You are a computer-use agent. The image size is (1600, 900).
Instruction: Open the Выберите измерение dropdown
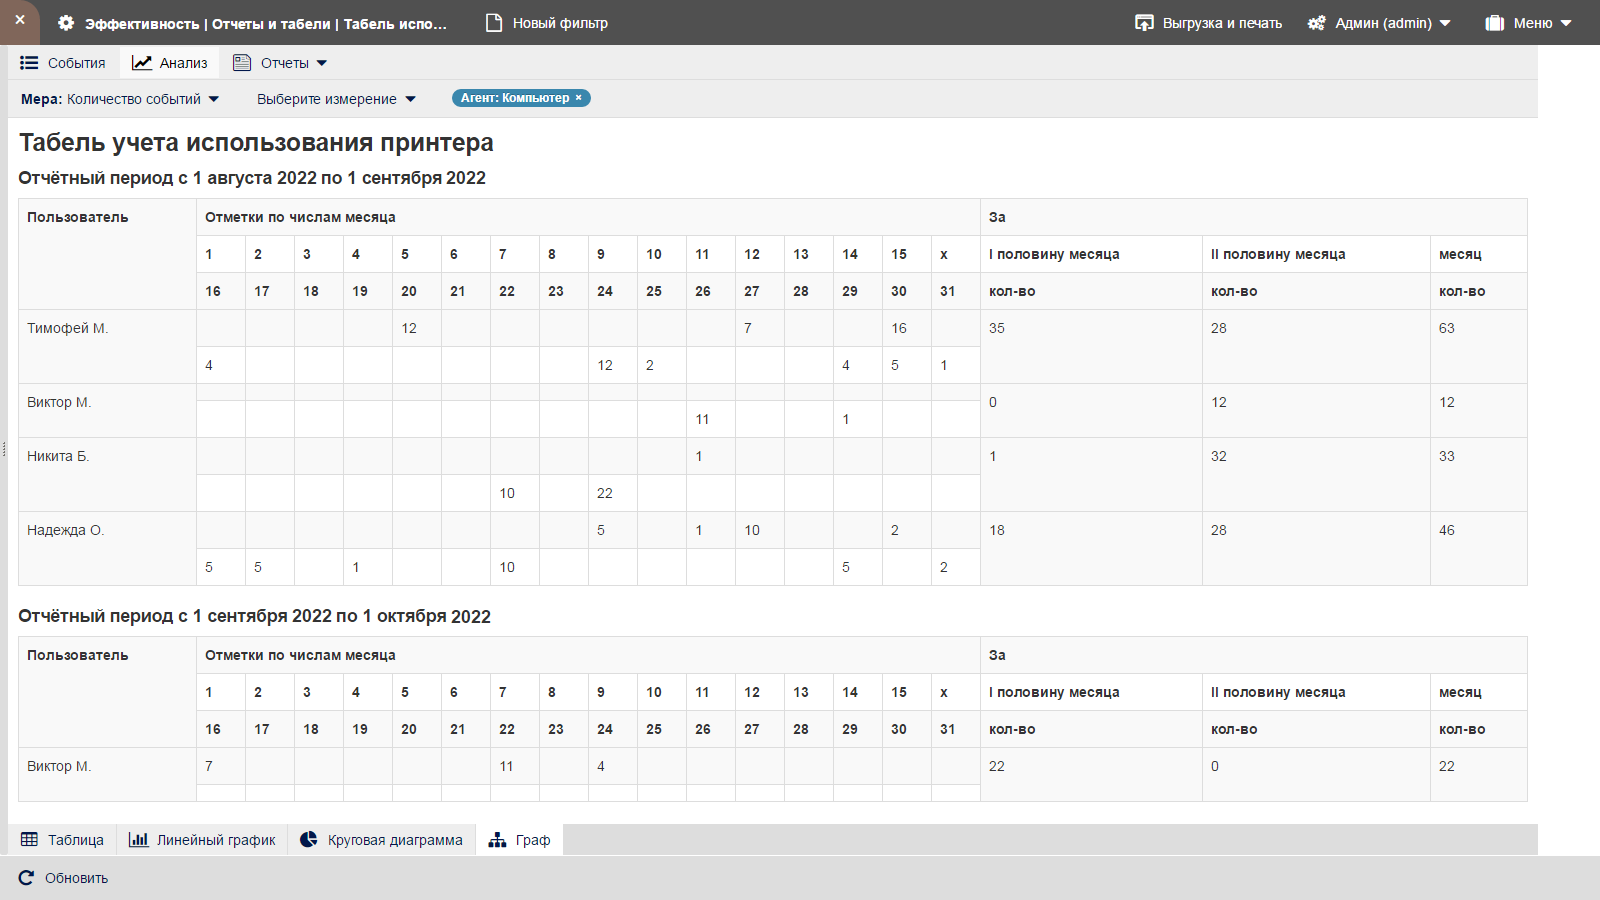point(336,99)
